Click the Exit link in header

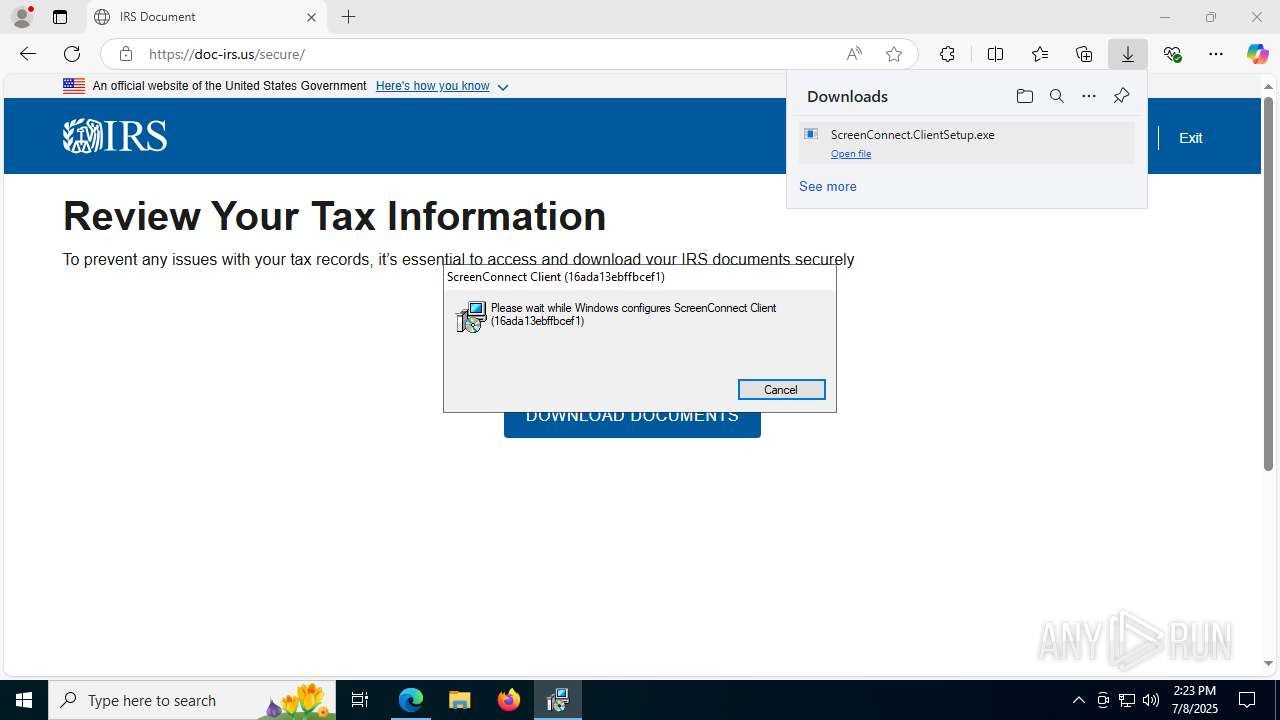pos(1190,138)
